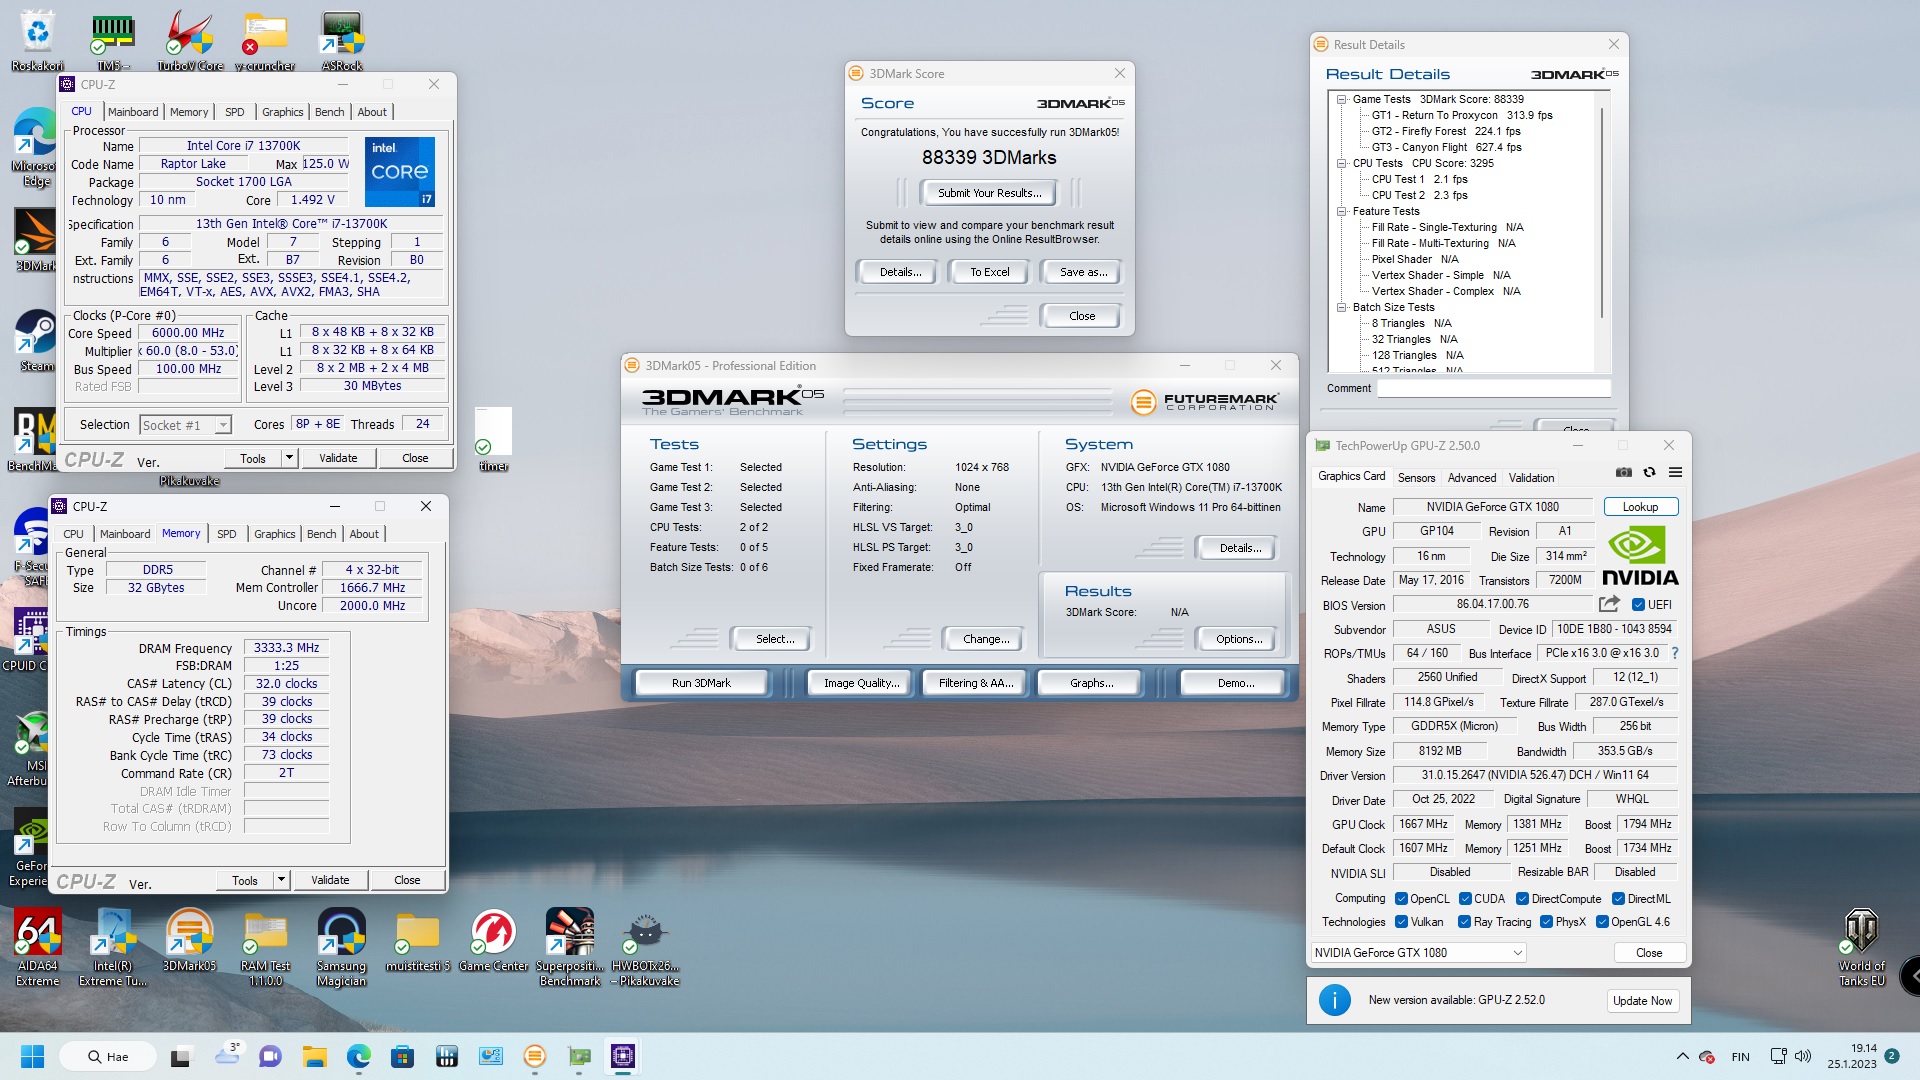Open the Steam desktop icon

pyautogui.click(x=36, y=341)
